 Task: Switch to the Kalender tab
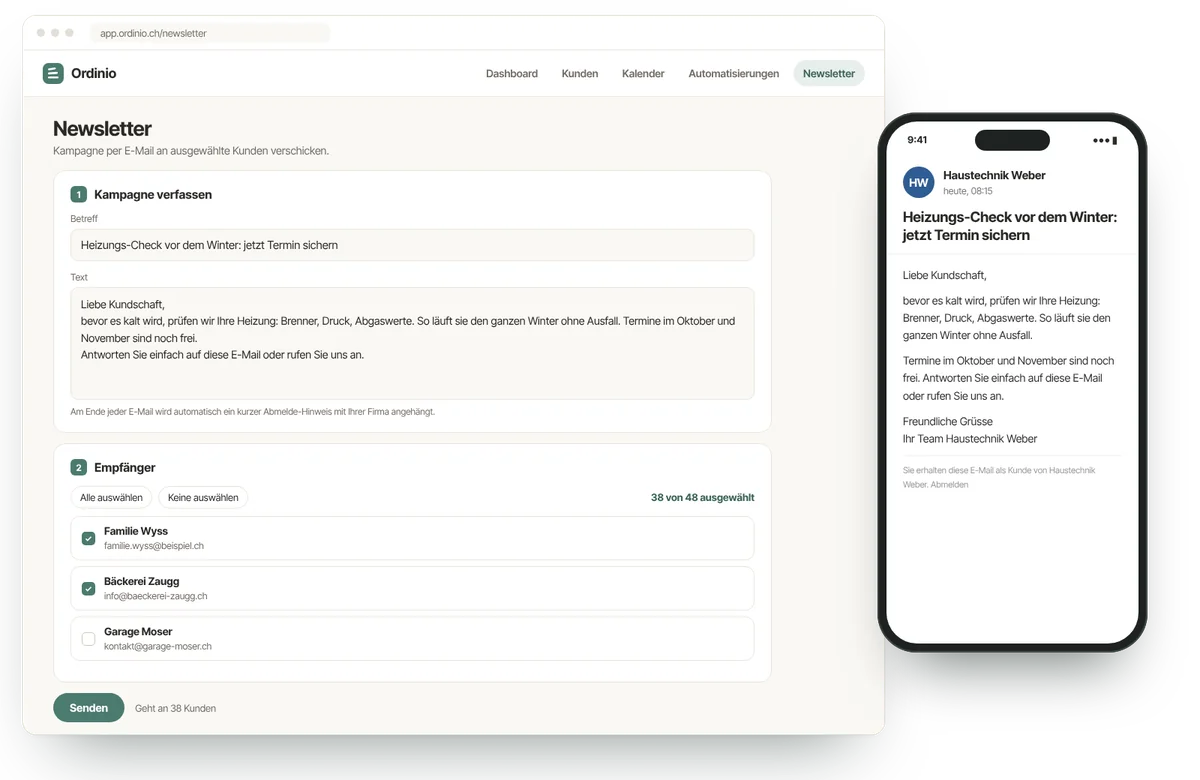643,73
